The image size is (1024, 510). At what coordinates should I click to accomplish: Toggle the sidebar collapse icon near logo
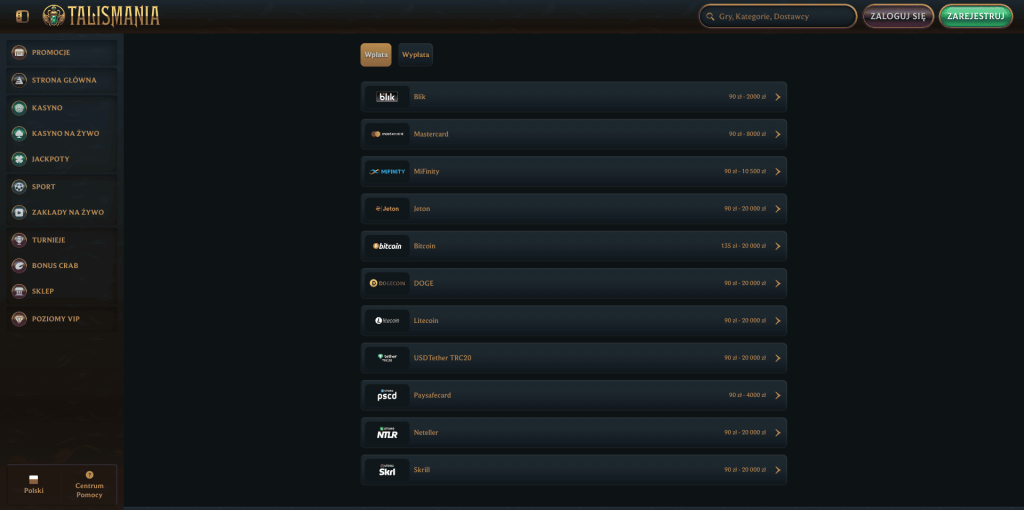(23, 16)
